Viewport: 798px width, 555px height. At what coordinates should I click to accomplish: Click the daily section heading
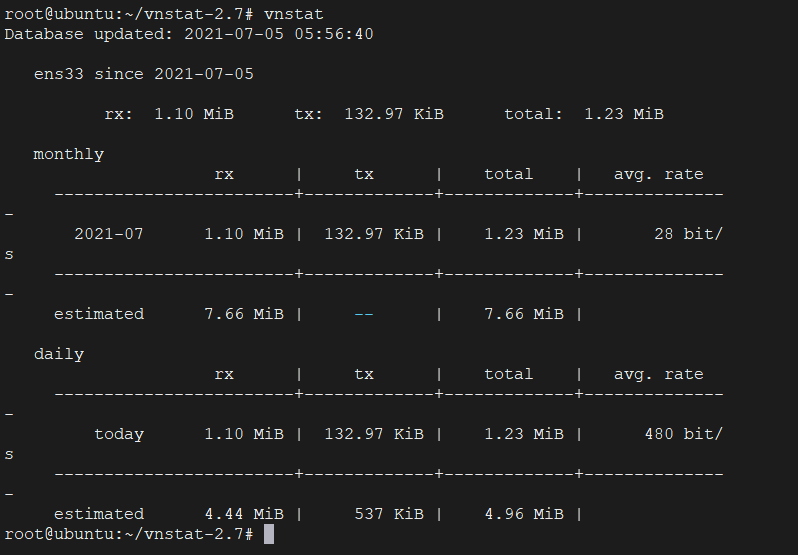point(59,354)
